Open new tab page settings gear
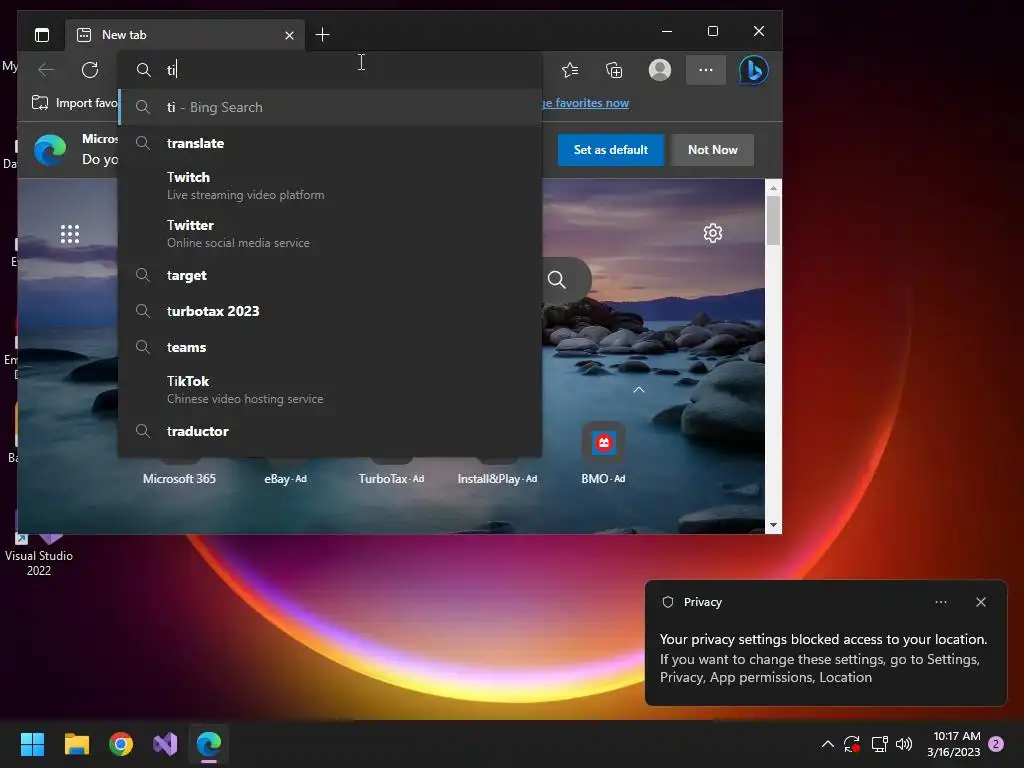This screenshot has height=768, width=1024. [x=712, y=233]
